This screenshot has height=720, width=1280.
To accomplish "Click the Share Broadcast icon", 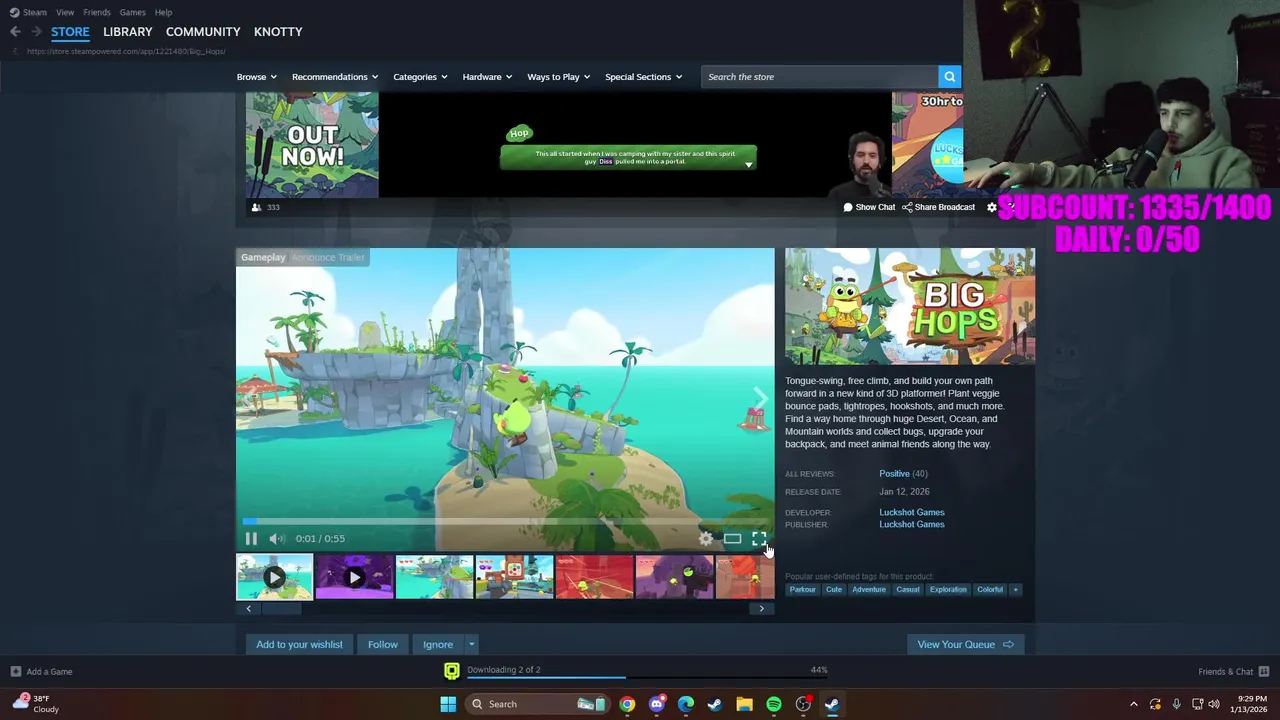I will (907, 207).
